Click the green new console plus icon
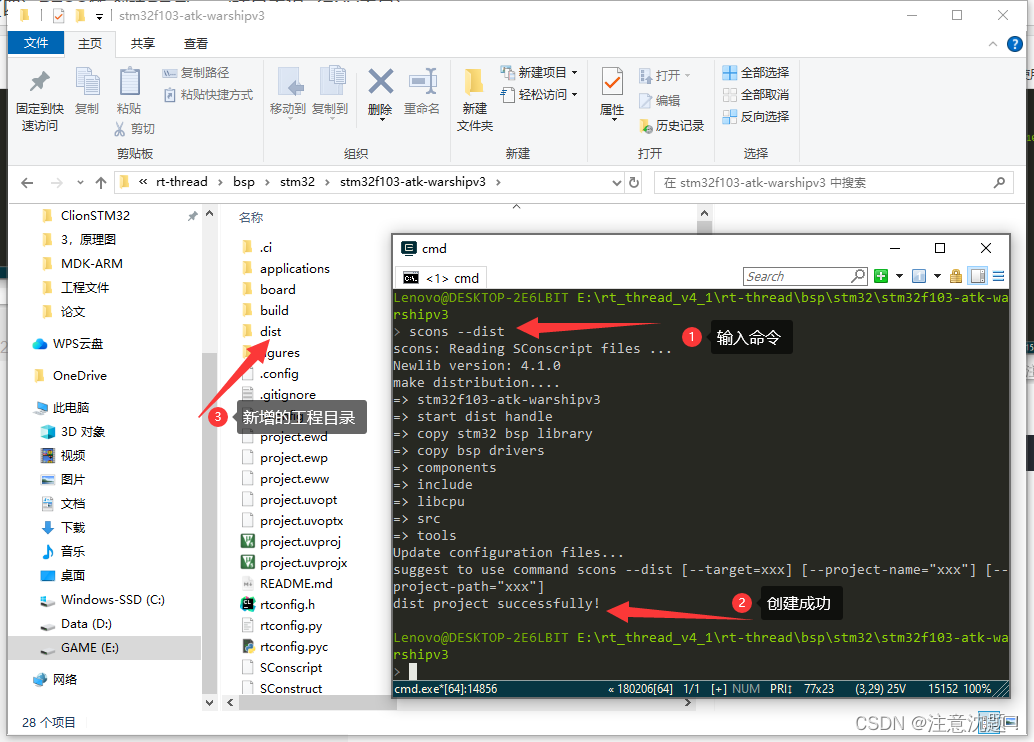The width and height of the screenshot is (1034, 742). (x=880, y=276)
